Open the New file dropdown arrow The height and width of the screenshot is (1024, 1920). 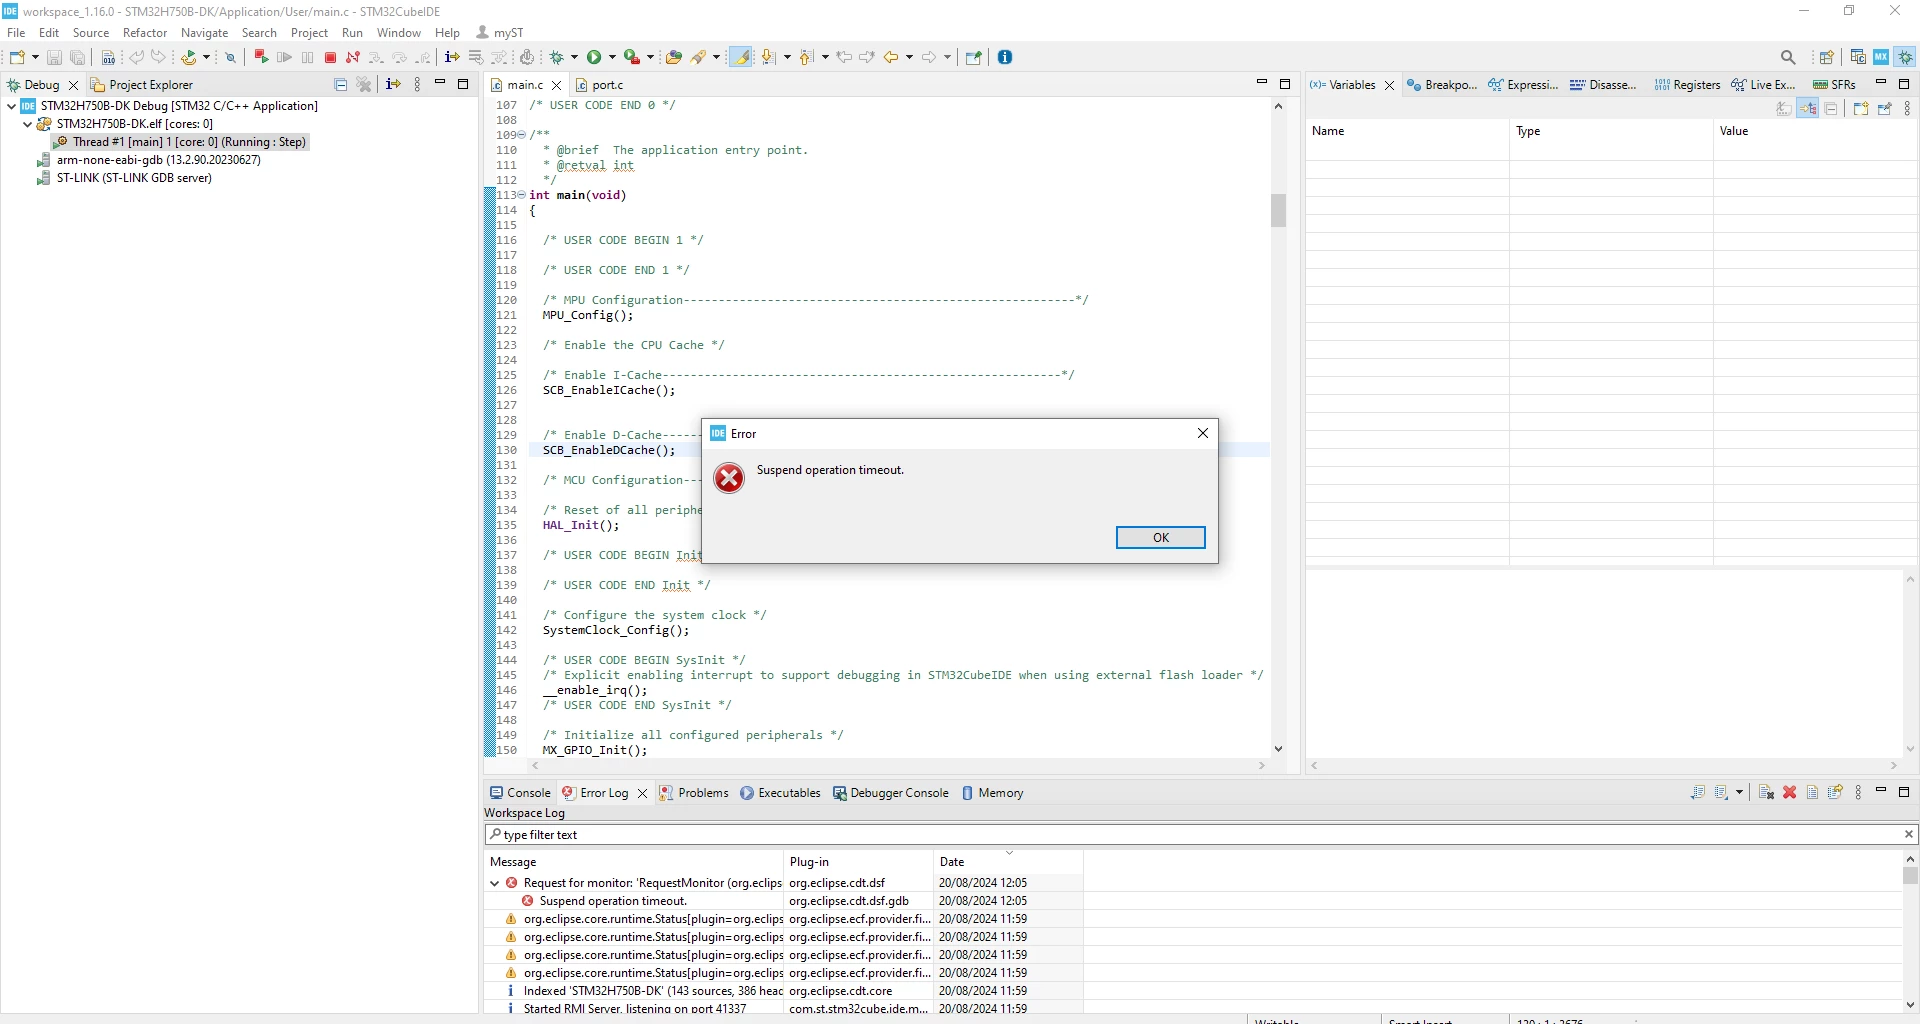click(35, 57)
